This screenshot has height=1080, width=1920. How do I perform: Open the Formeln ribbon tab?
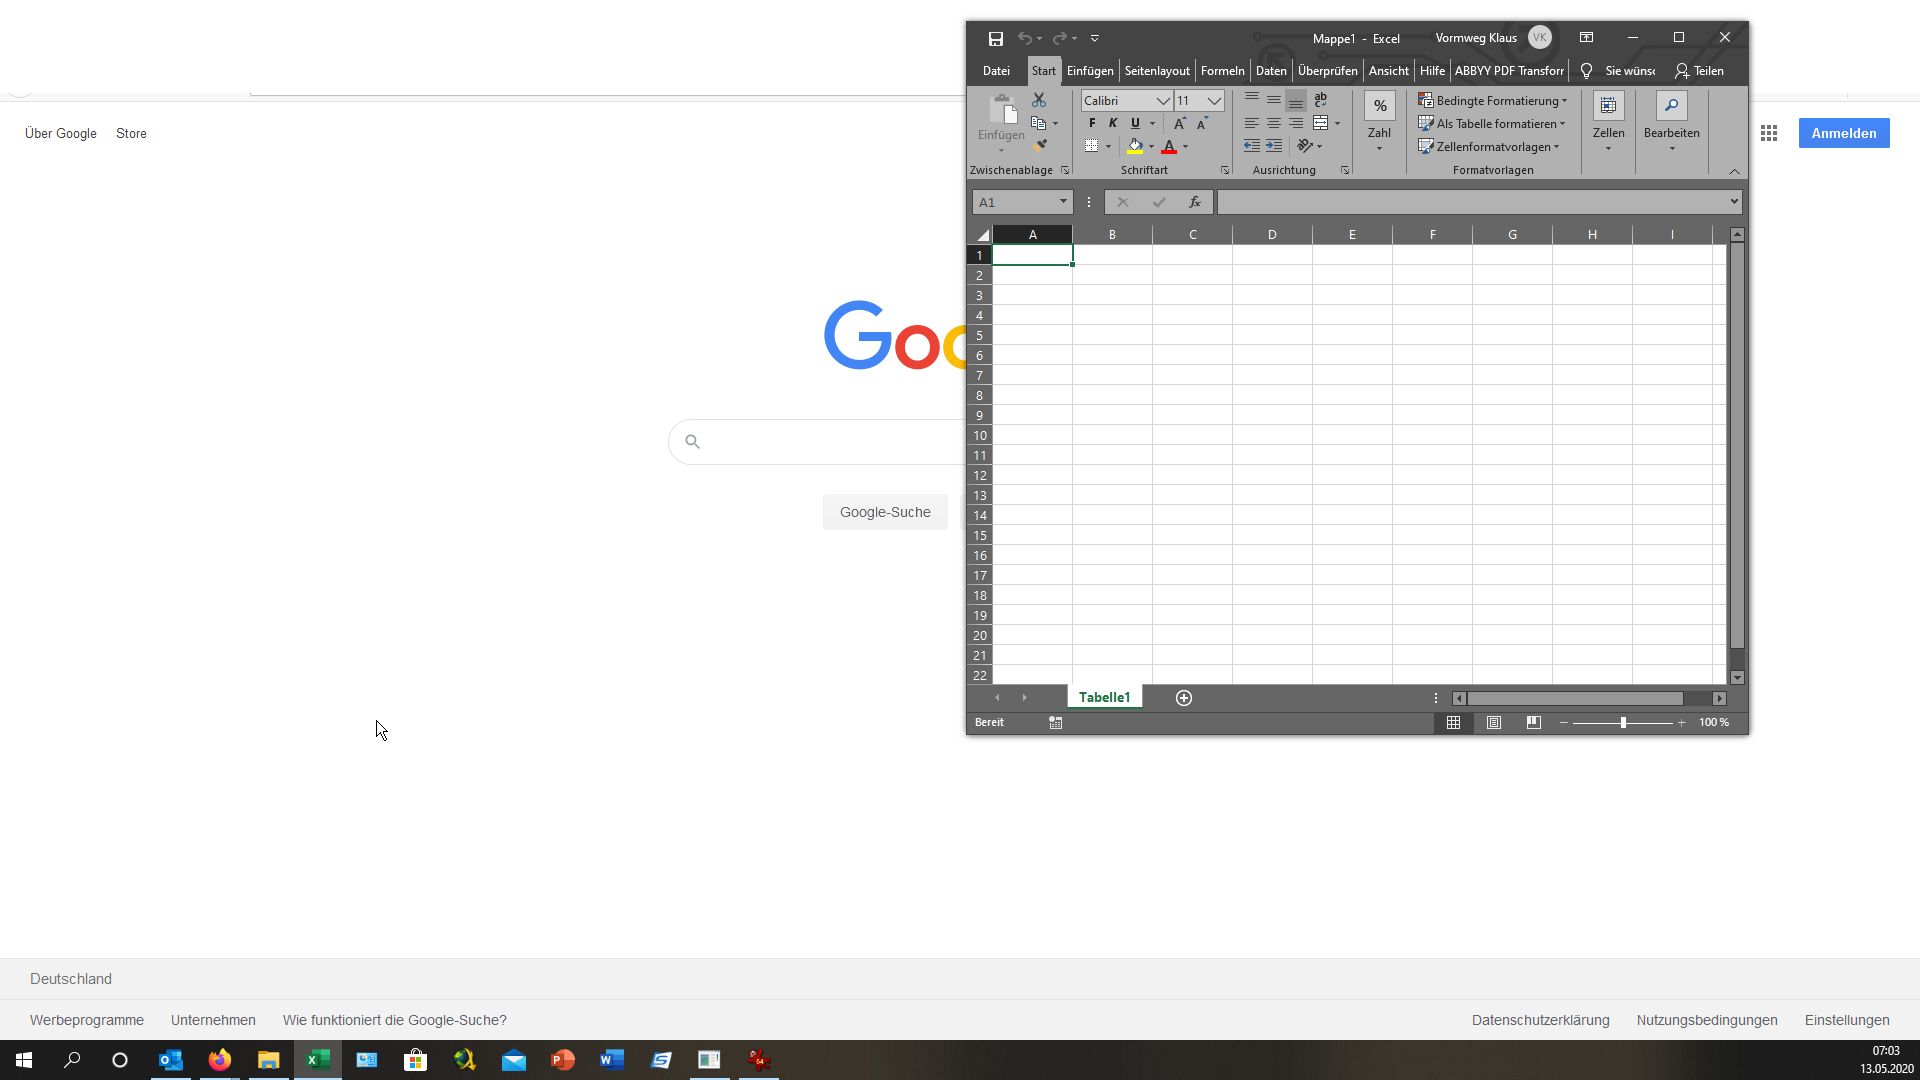coord(1222,71)
